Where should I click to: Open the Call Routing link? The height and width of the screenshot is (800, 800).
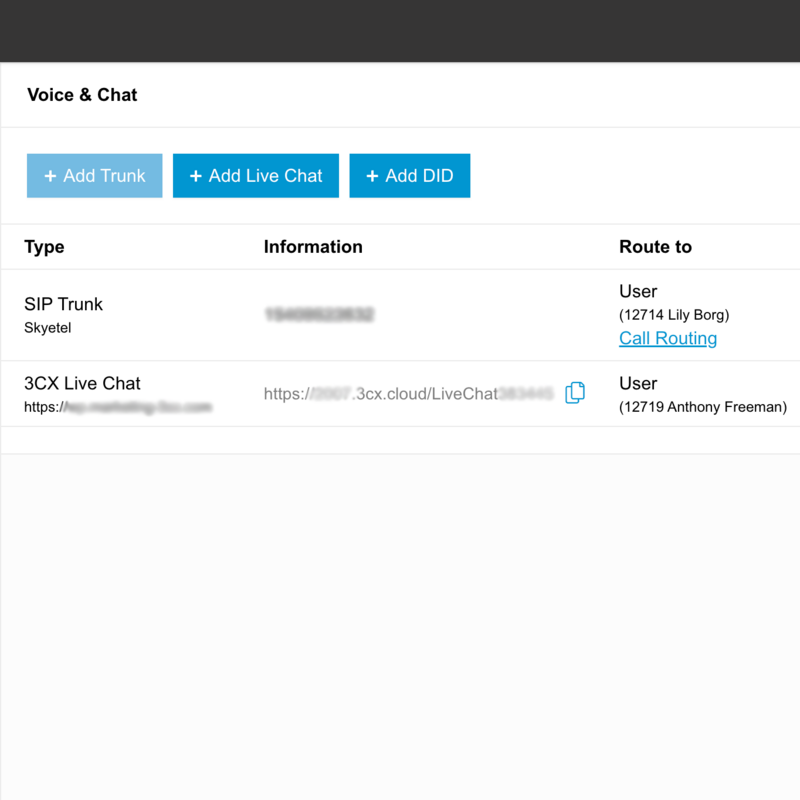click(668, 338)
